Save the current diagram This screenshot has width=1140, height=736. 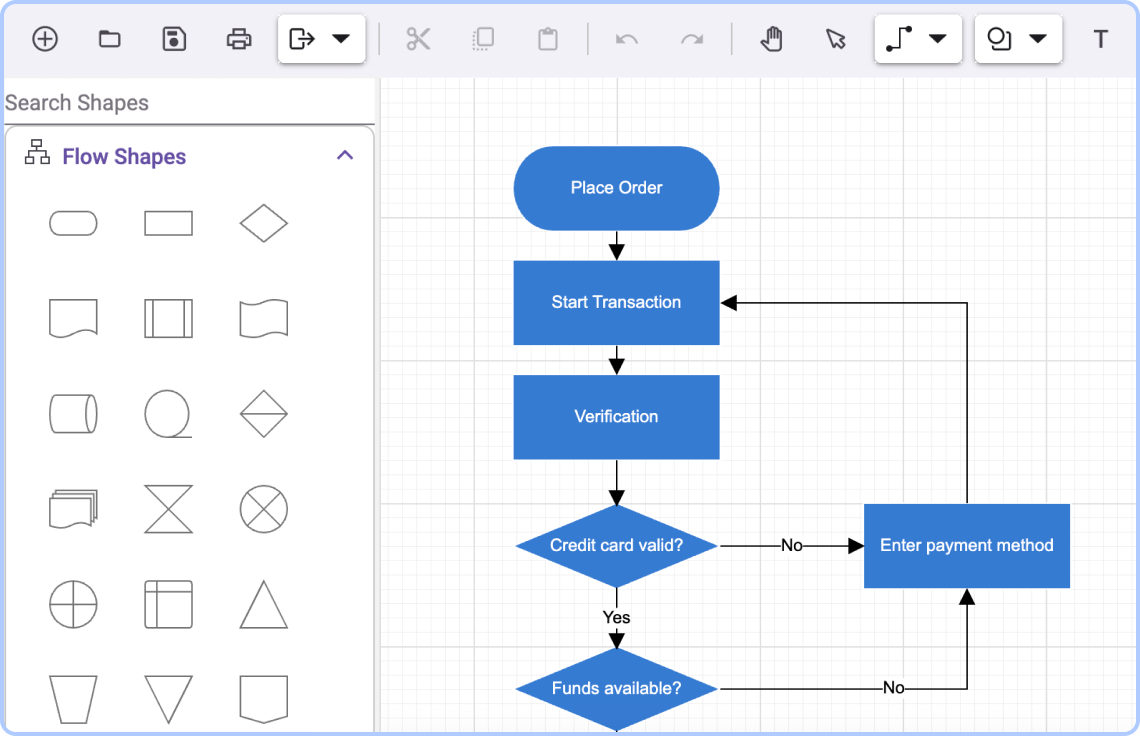(x=173, y=38)
